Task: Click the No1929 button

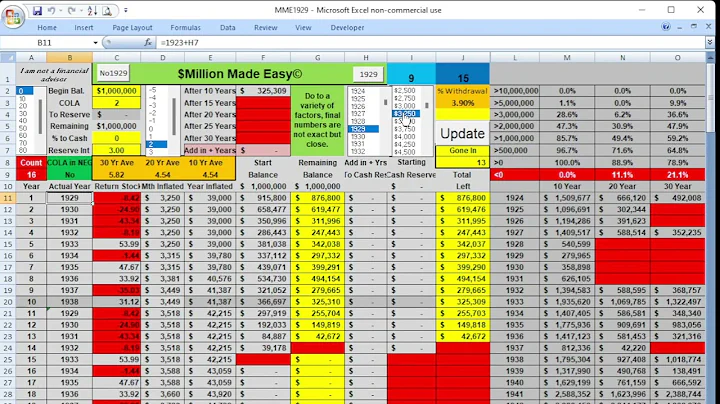Action: (113, 73)
